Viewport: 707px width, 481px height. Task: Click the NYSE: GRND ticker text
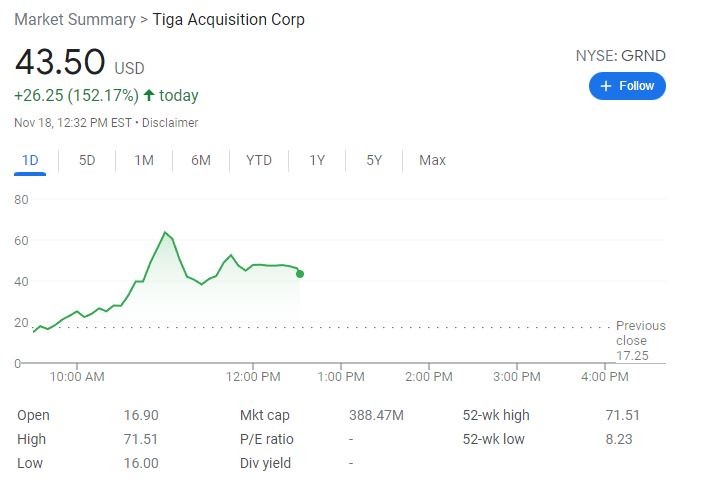(620, 56)
